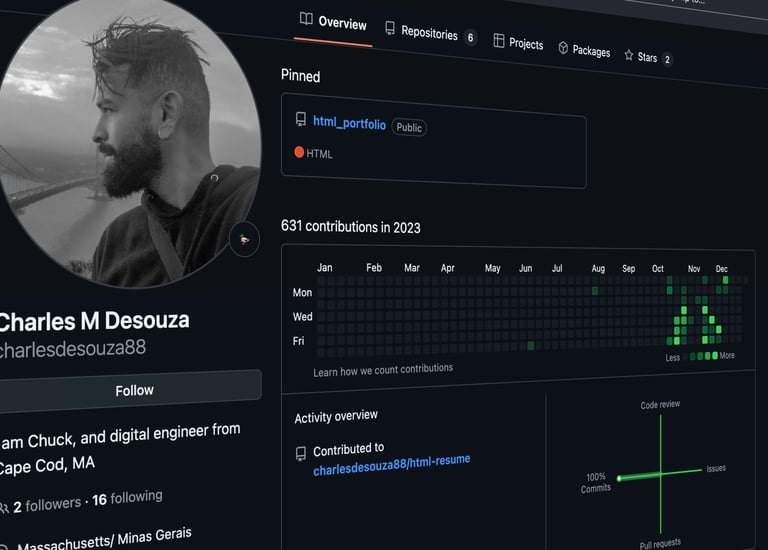Open the 16 following link
The image size is (768, 550).
[x=127, y=498]
